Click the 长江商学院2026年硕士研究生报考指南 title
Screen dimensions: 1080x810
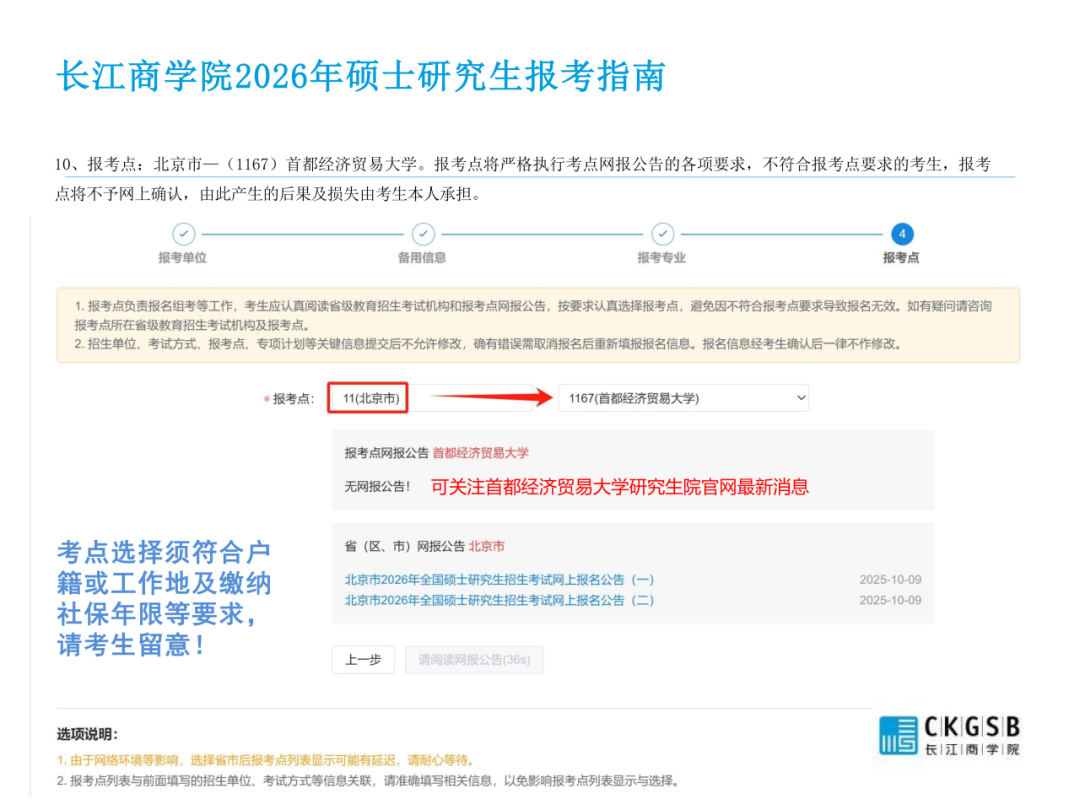[361, 76]
